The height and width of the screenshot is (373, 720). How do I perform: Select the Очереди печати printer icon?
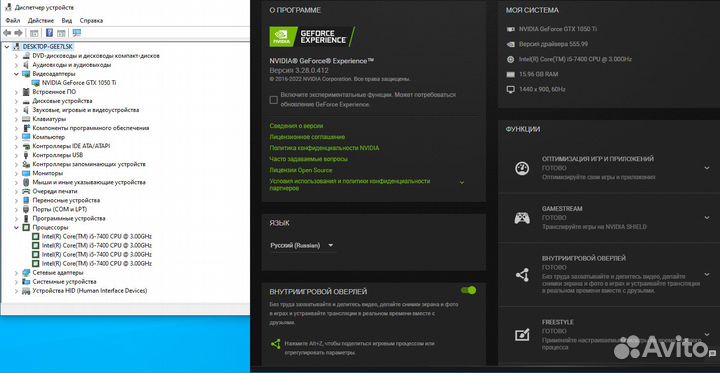(26, 191)
